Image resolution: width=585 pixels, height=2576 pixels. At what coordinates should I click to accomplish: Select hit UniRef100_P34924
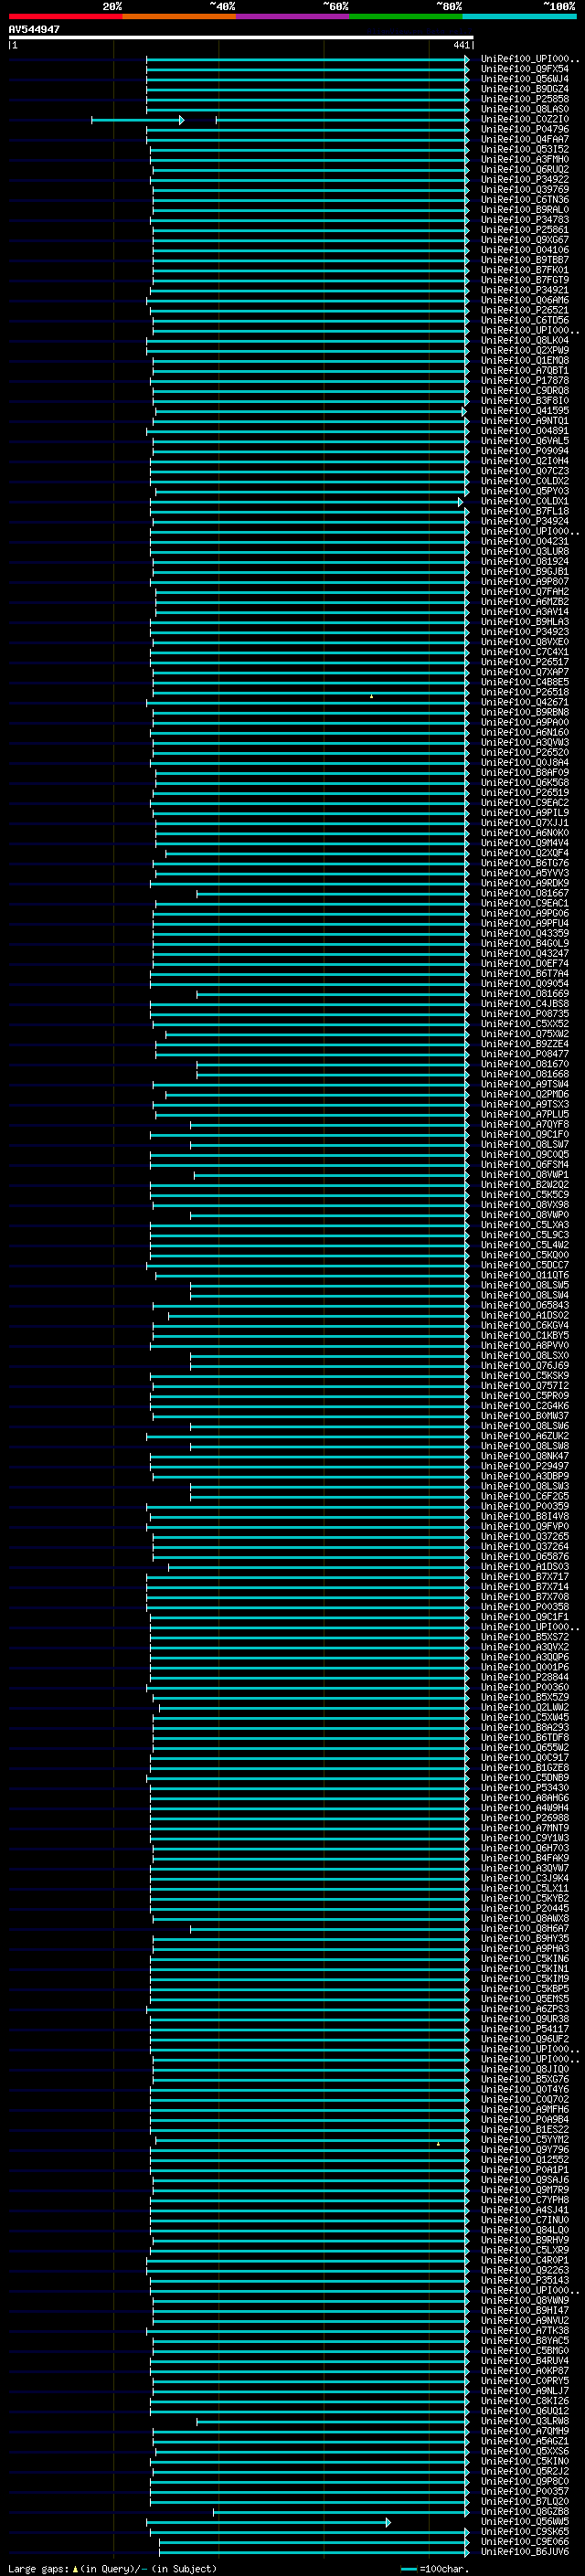point(525,521)
